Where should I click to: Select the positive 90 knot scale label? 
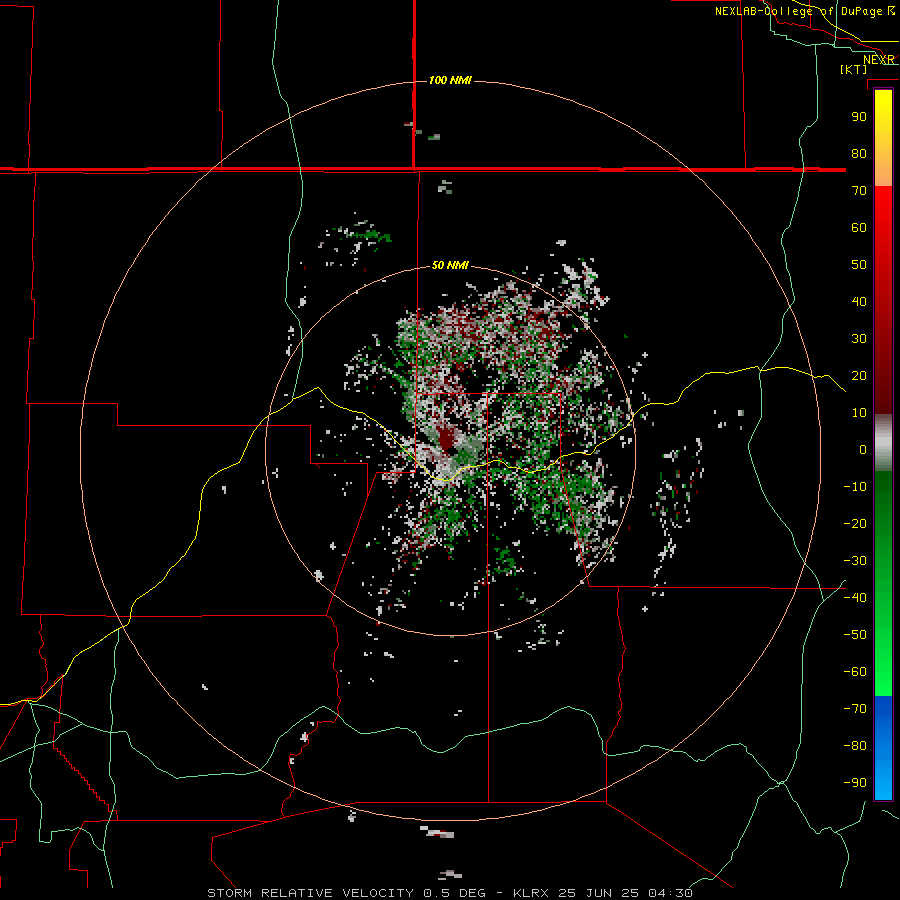859,117
